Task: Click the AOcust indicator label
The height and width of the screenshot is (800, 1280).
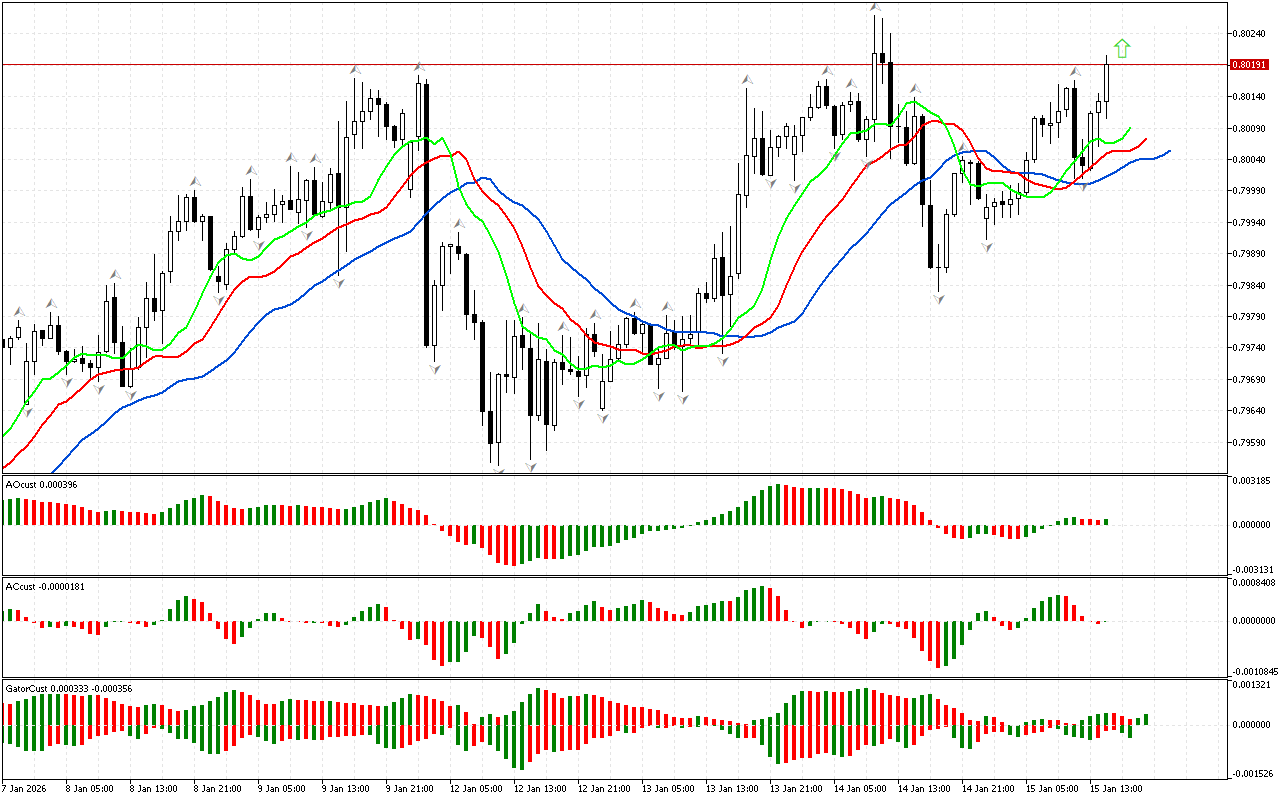Action: click(41, 484)
